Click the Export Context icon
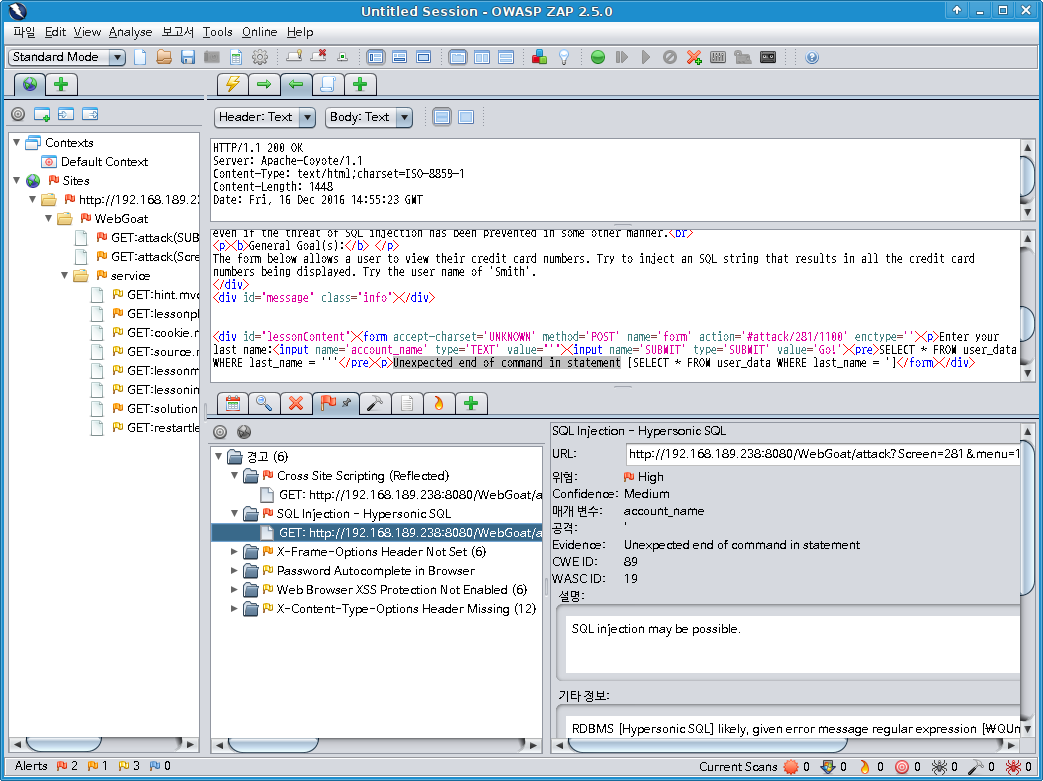Screen dimensions: 1043x781 click(x=90, y=114)
